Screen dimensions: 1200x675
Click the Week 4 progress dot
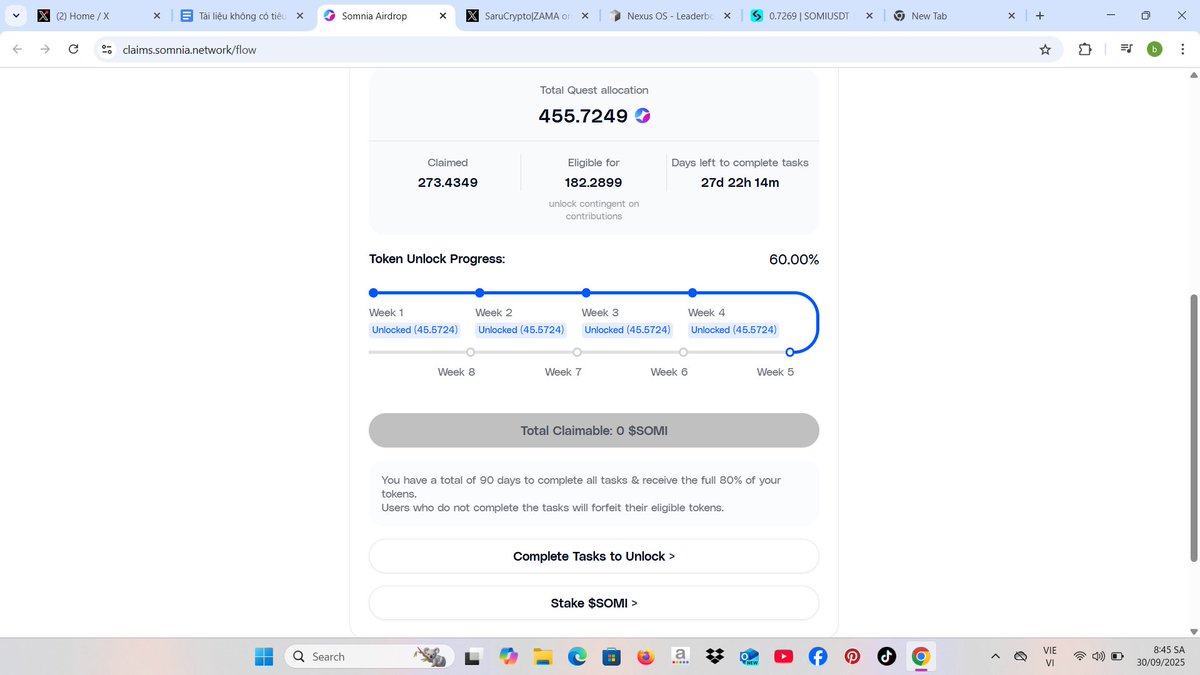click(x=692, y=293)
